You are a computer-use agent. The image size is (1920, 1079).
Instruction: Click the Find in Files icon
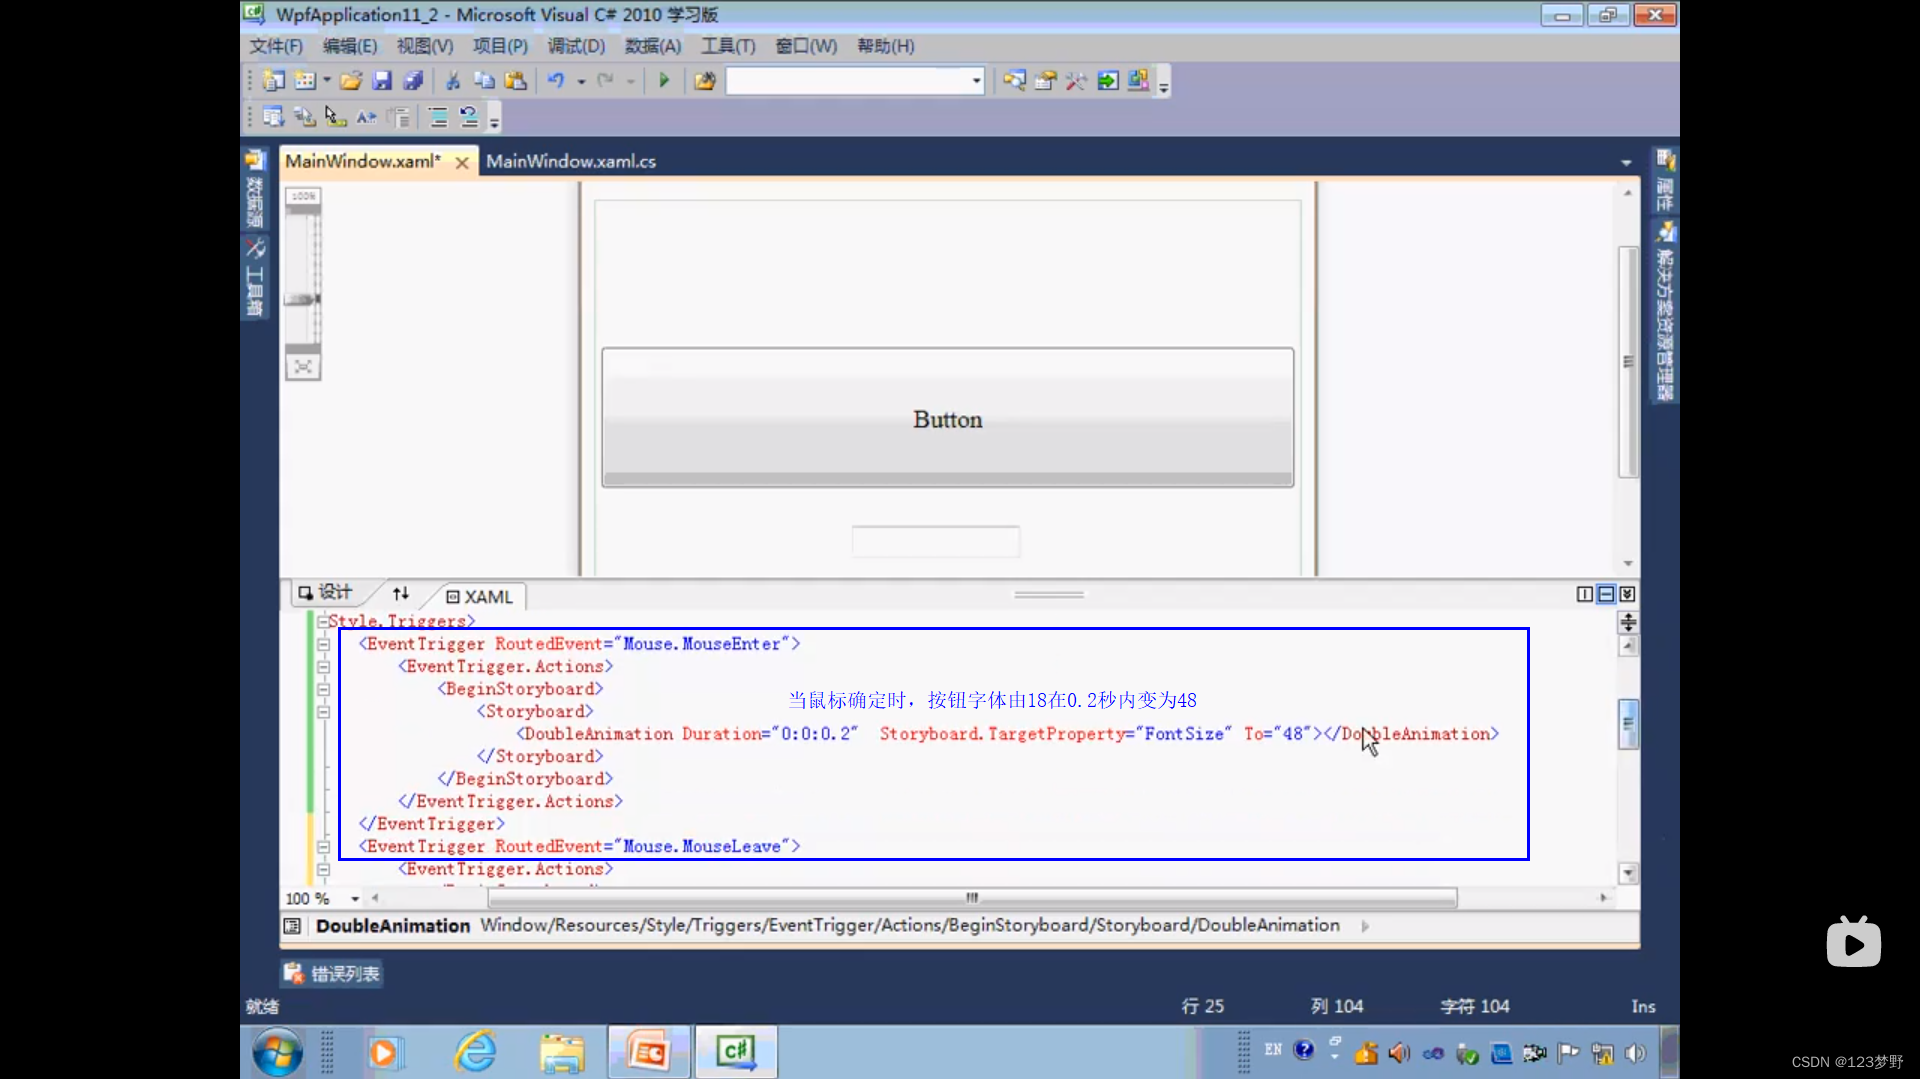705,81
